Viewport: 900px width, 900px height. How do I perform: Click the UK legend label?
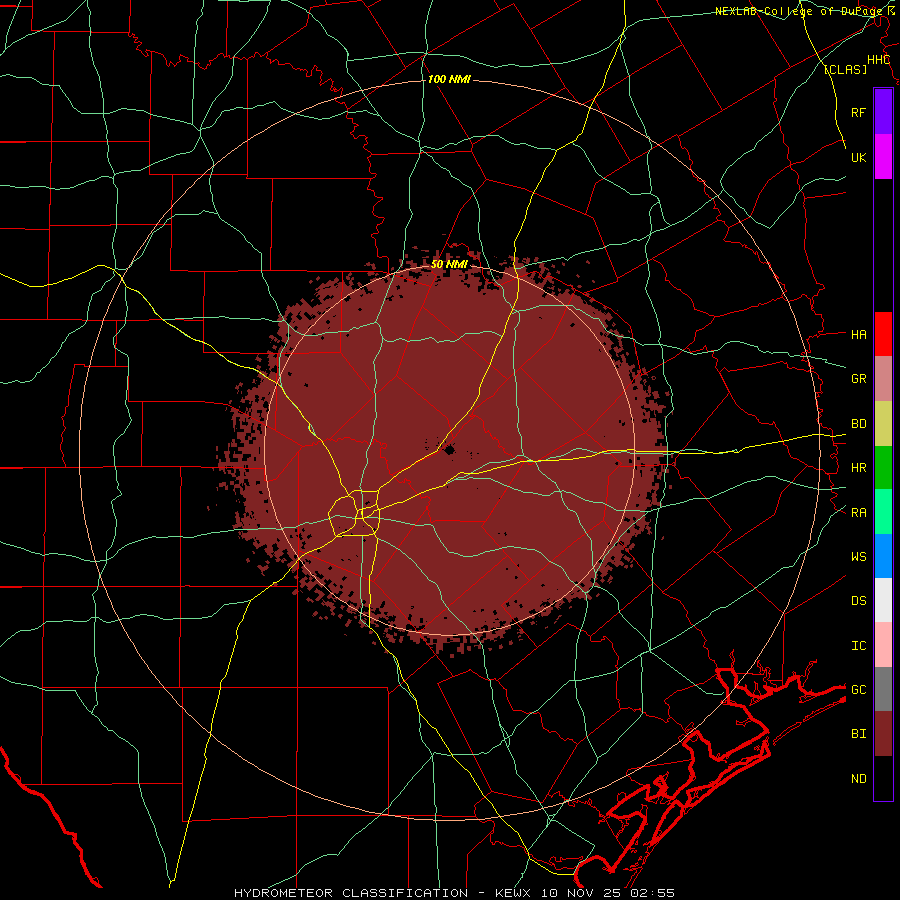pos(858,157)
